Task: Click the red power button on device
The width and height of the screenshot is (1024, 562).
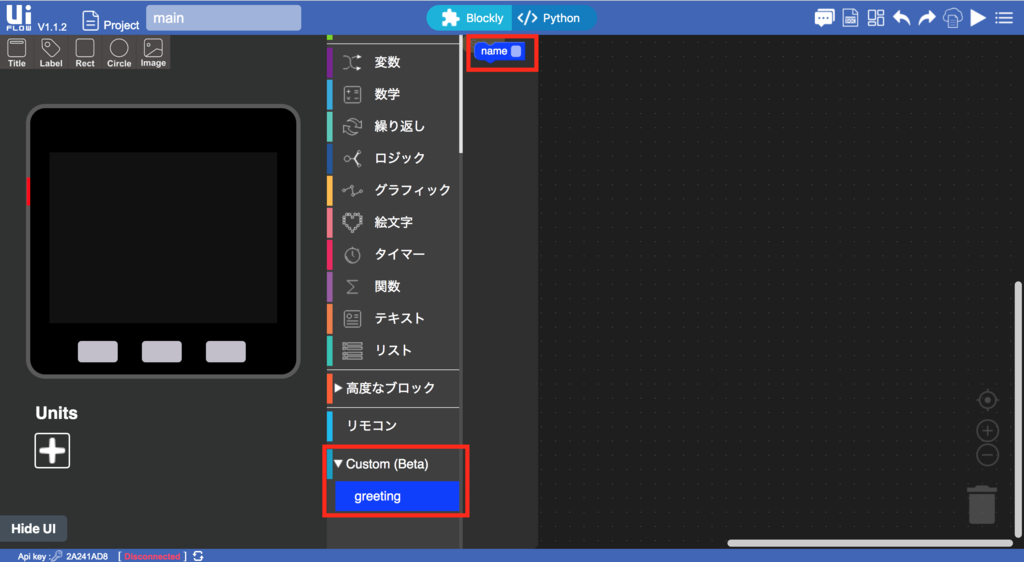Action: coord(28,191)
